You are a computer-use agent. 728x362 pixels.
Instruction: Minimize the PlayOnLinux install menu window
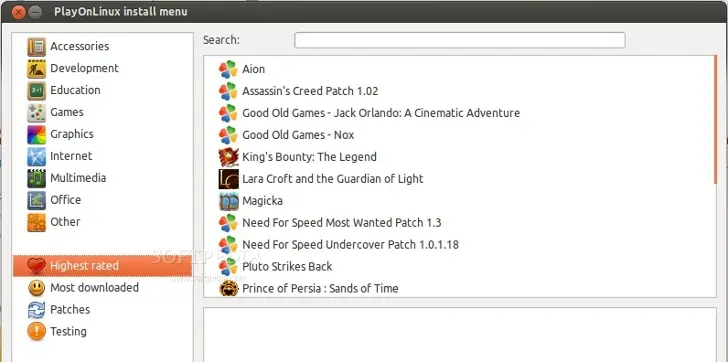[35, 12]
